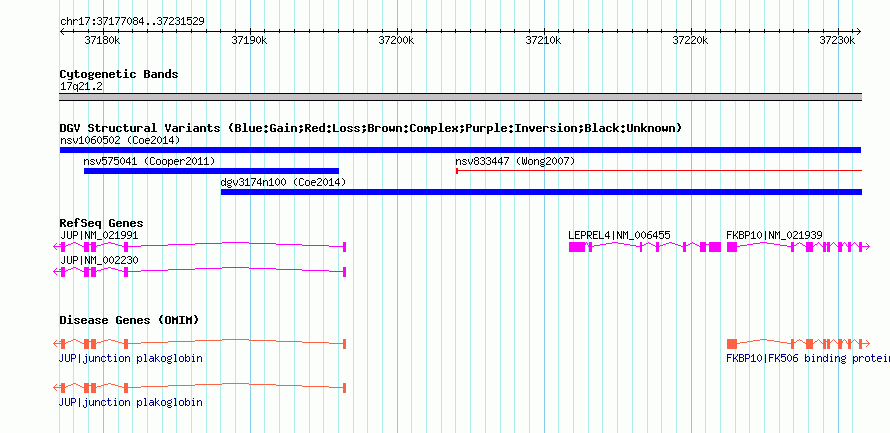Open the nsv575041 (Cooper2011) label
The width and height of the screenshot is (890, 433).
149,161
